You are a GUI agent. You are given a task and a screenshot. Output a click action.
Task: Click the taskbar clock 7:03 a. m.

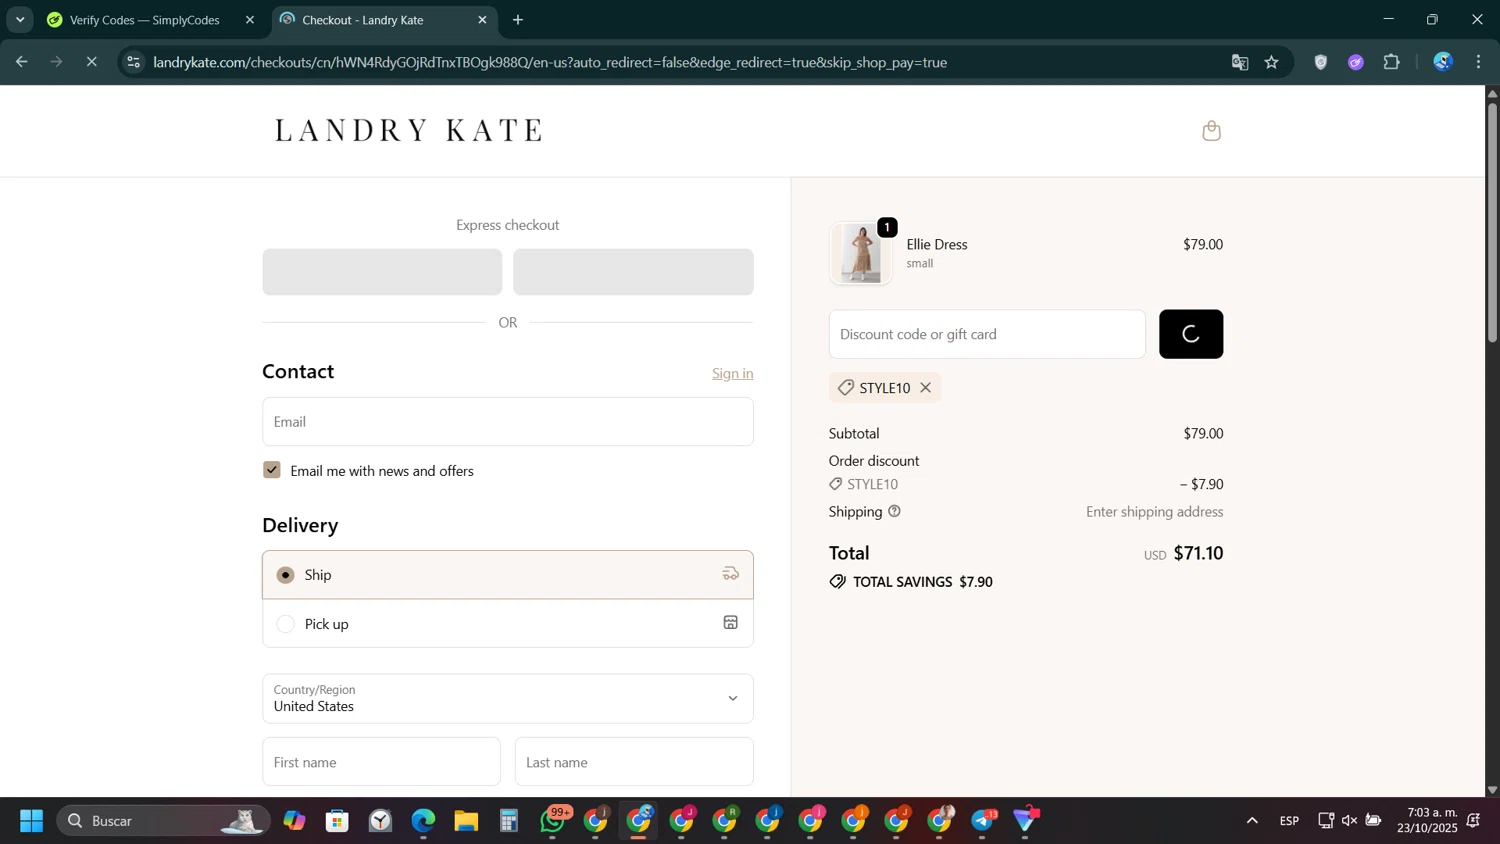point(1430,812)
